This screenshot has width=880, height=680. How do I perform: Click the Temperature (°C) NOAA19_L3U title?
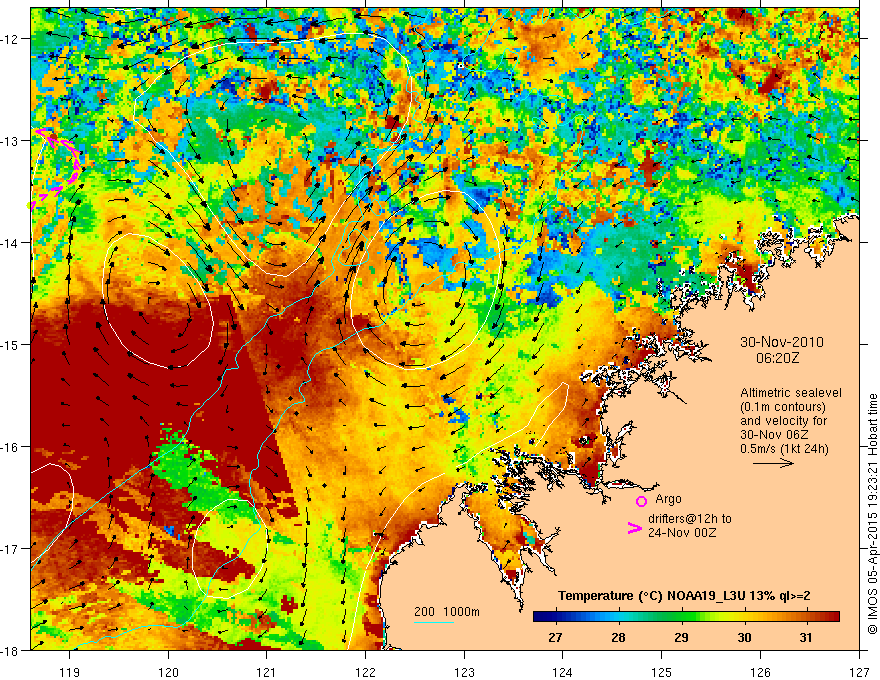click(x=684, y=596)
